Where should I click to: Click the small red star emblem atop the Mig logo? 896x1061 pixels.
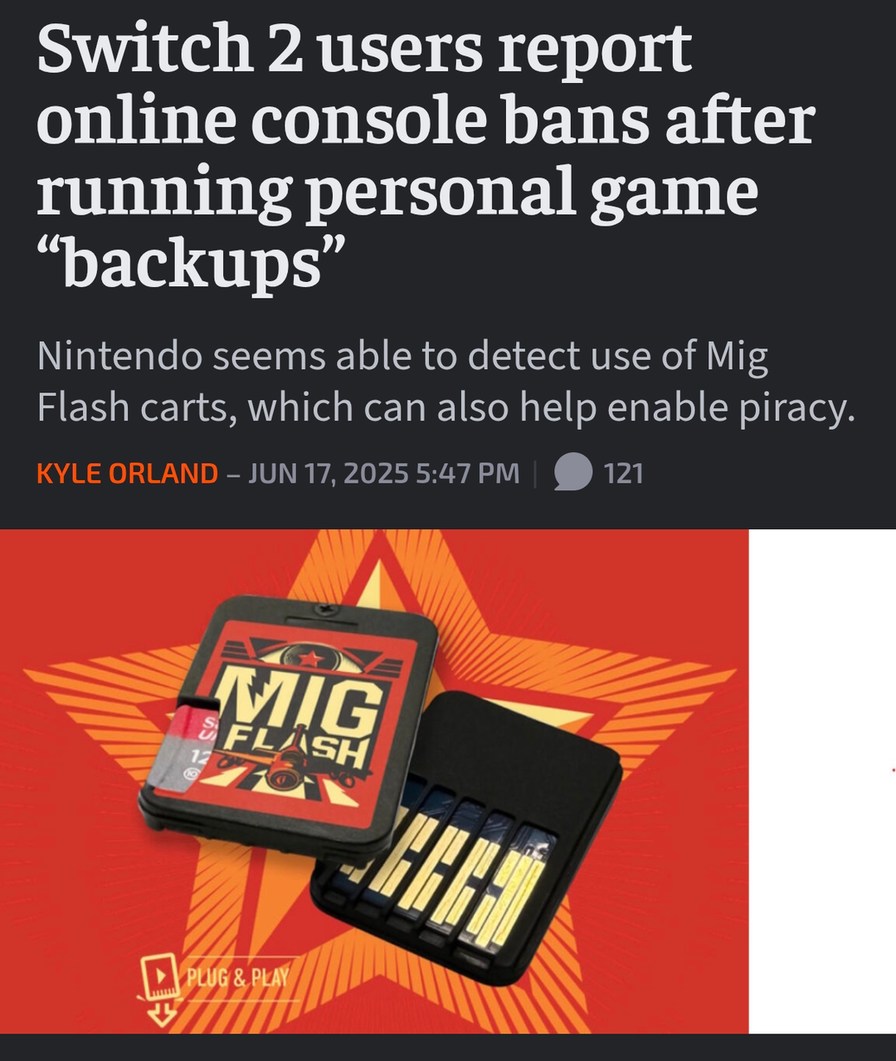click(311, 658)
